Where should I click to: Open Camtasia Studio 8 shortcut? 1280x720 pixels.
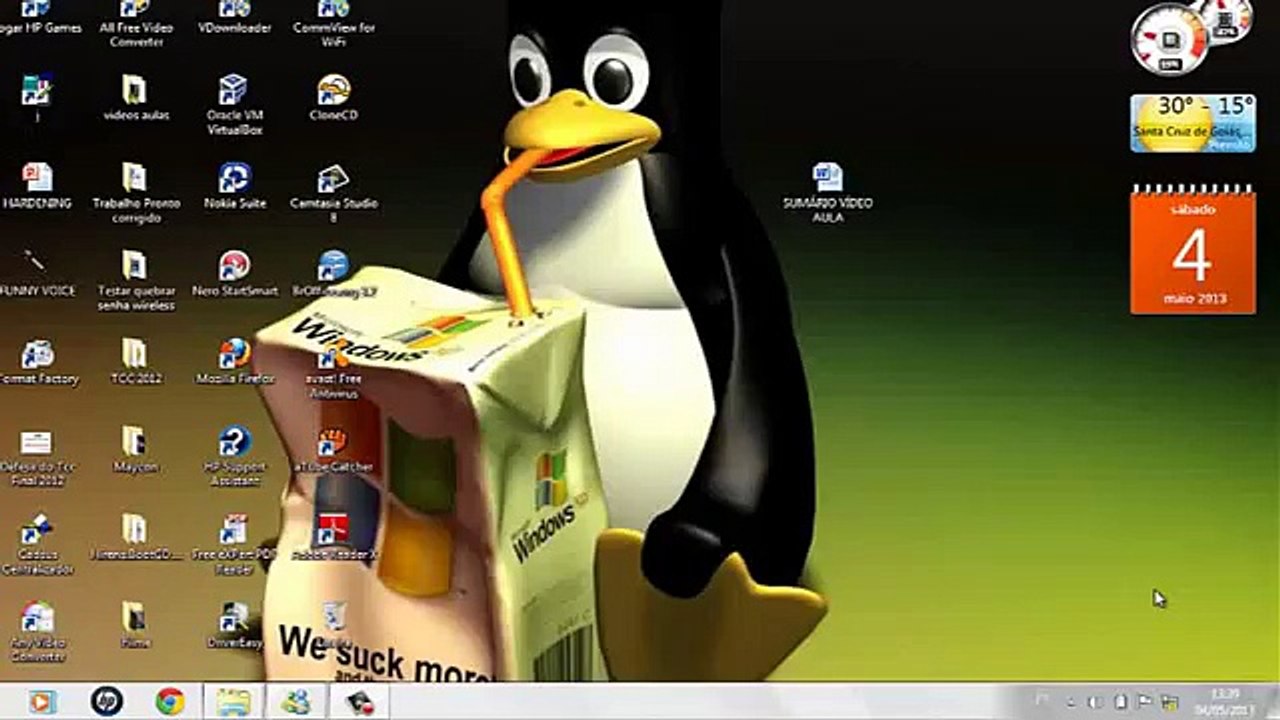click(333, 193)
